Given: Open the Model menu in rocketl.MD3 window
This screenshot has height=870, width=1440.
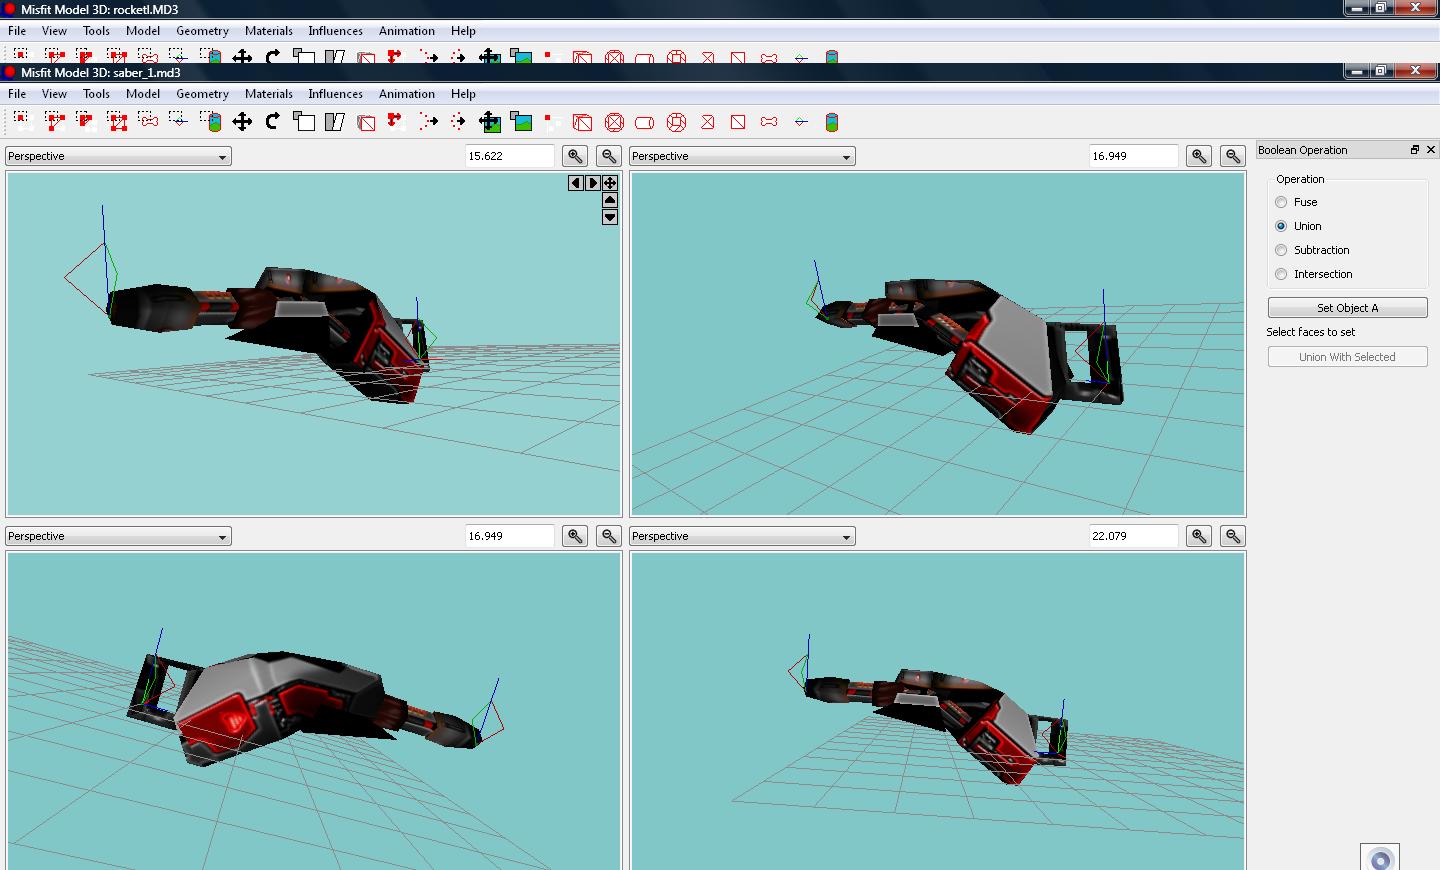Looking at the screenshot, I should coord(143,31).
